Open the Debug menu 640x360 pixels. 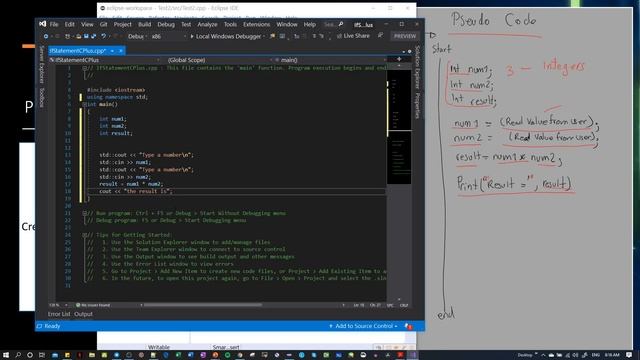click(x=166, y=24)
